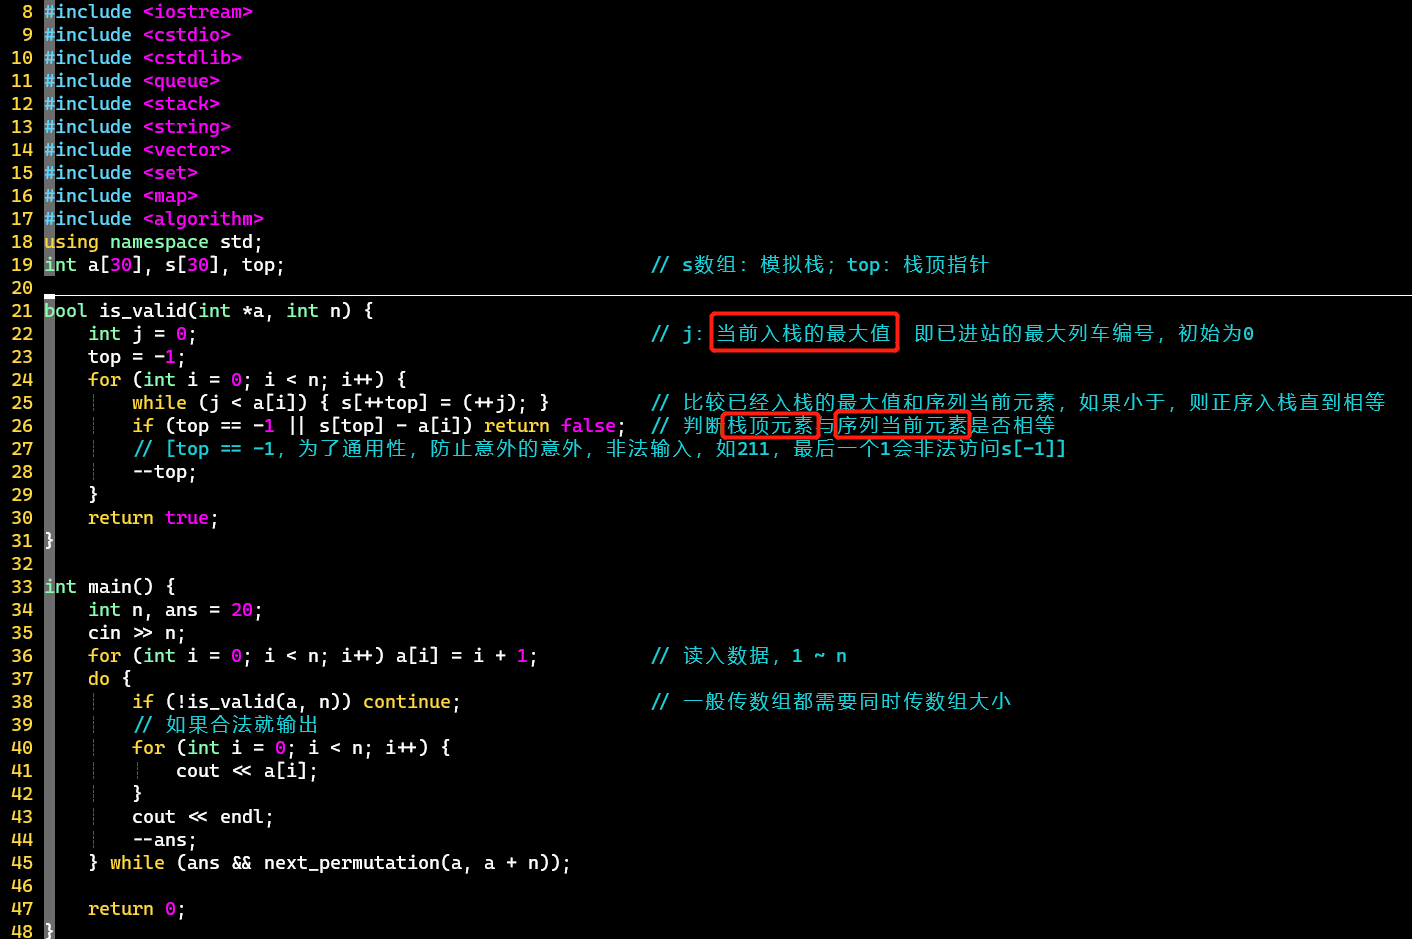The height and width of the screenshot is (939, 1412).
Task: Click the '#include <map>' line
Action: (x=121, y=196)
